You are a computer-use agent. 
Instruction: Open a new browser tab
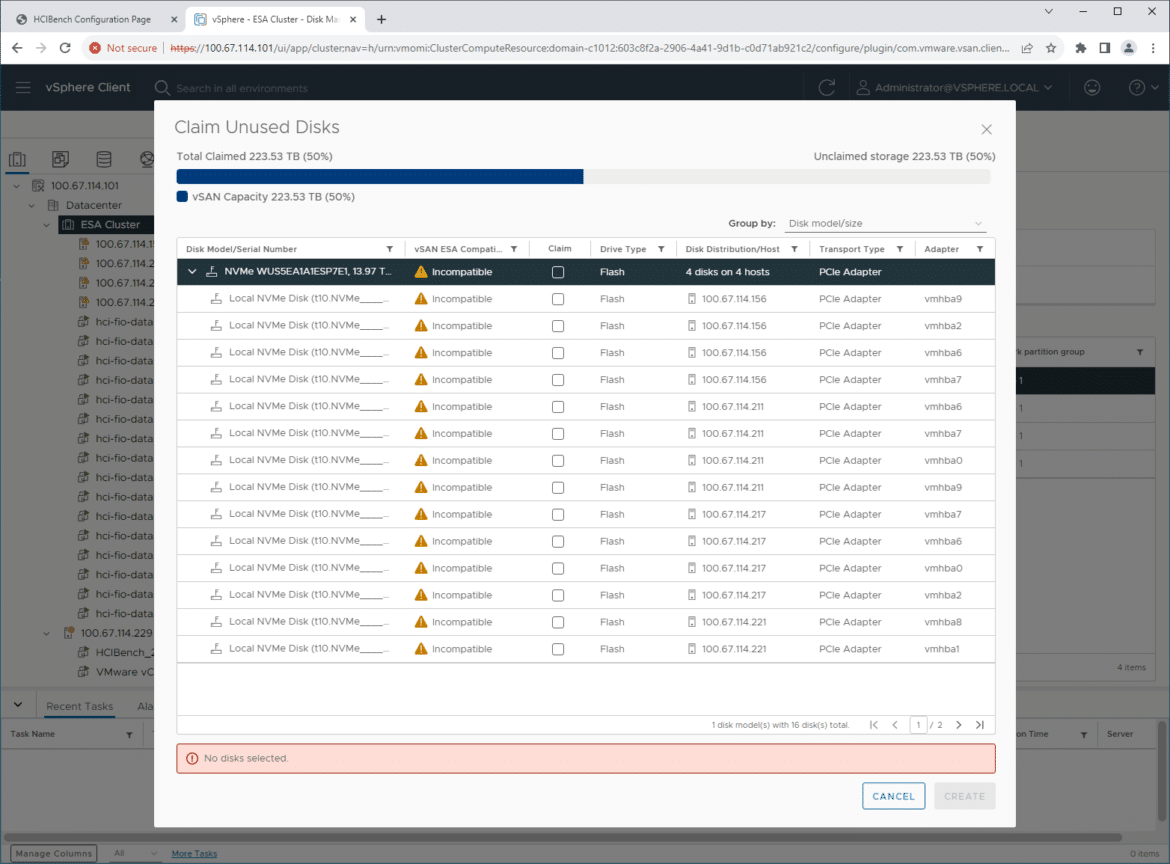coord(381,19)
